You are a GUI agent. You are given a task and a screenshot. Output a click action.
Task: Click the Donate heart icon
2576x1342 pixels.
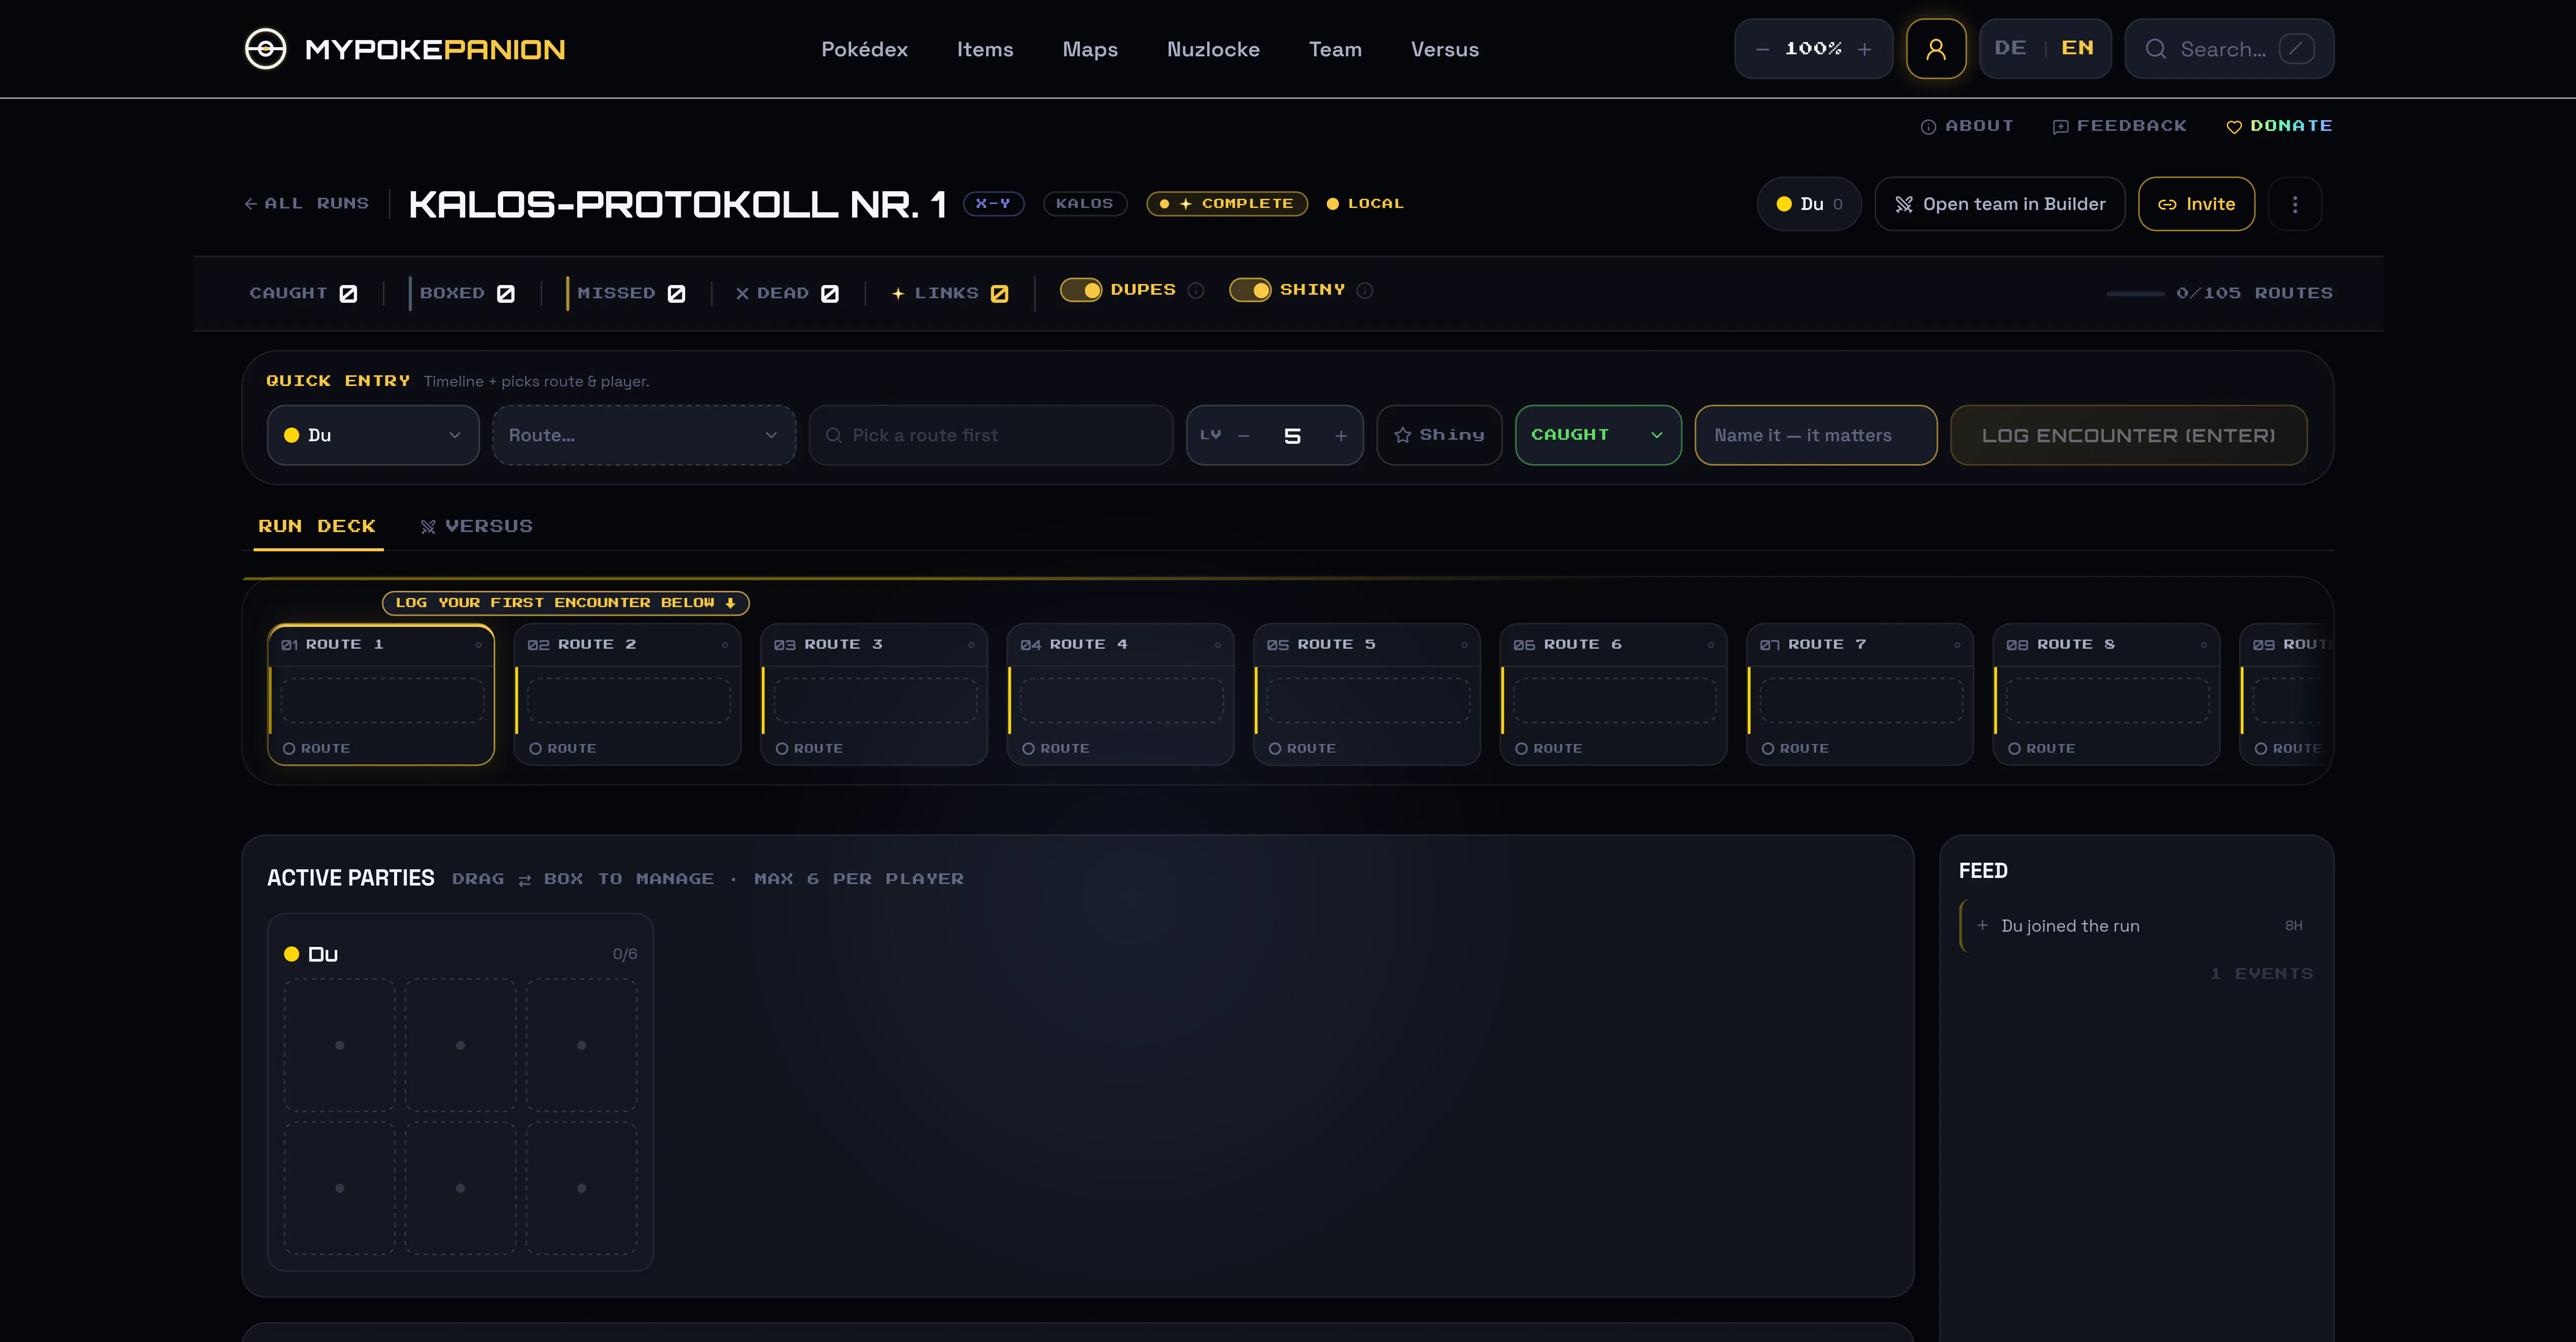coord(2234,127)
